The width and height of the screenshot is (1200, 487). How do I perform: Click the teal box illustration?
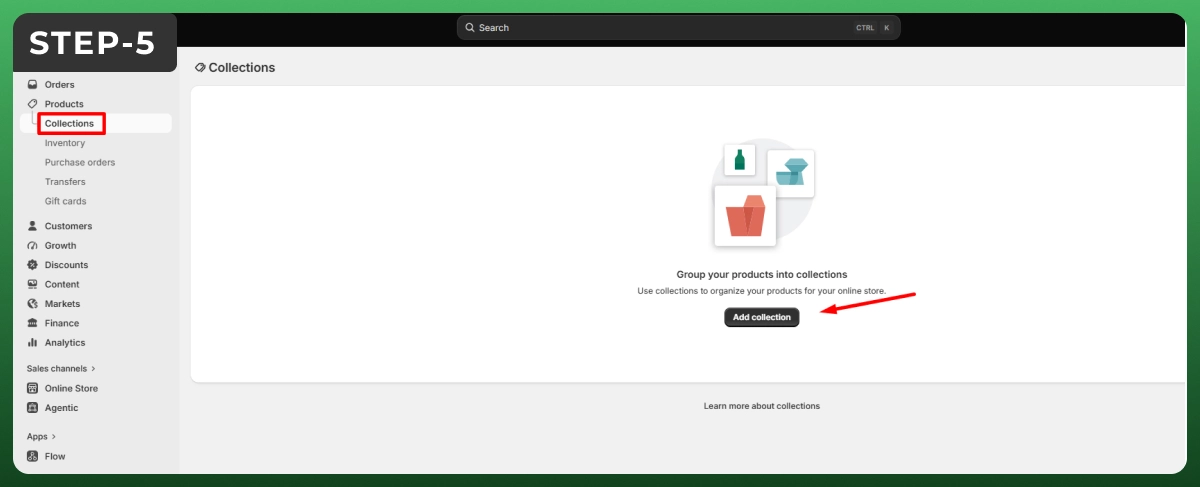(x=791, y=173)
